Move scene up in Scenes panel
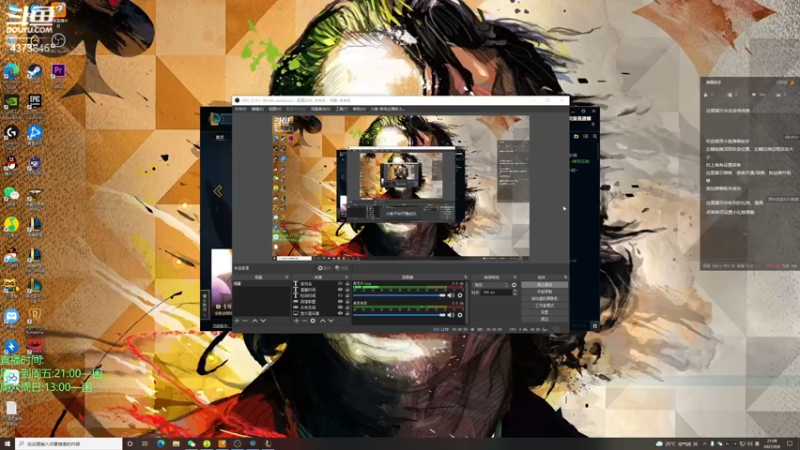 click(255, 321)
